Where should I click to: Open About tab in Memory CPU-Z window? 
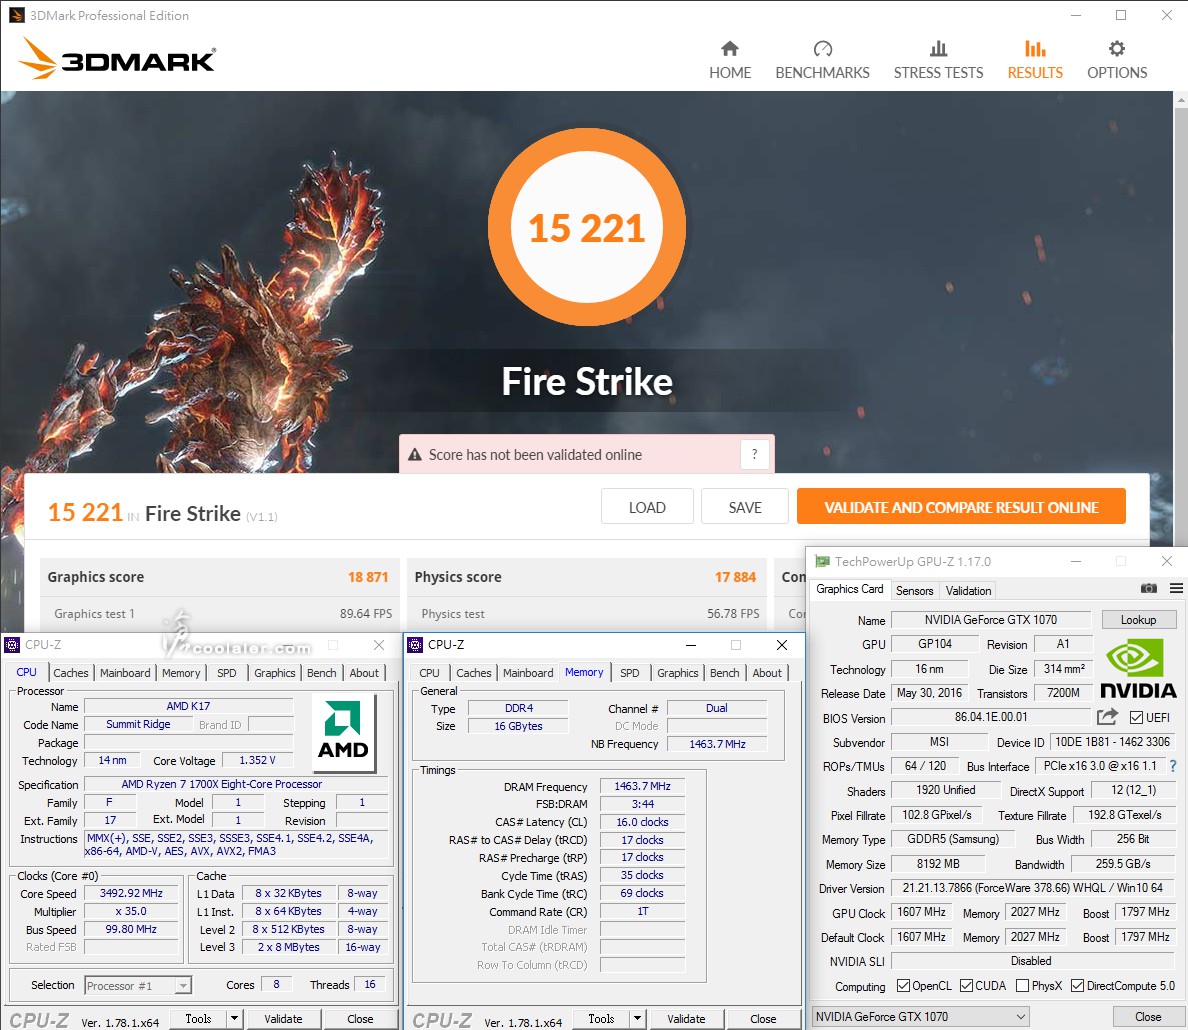pos(767,673)
